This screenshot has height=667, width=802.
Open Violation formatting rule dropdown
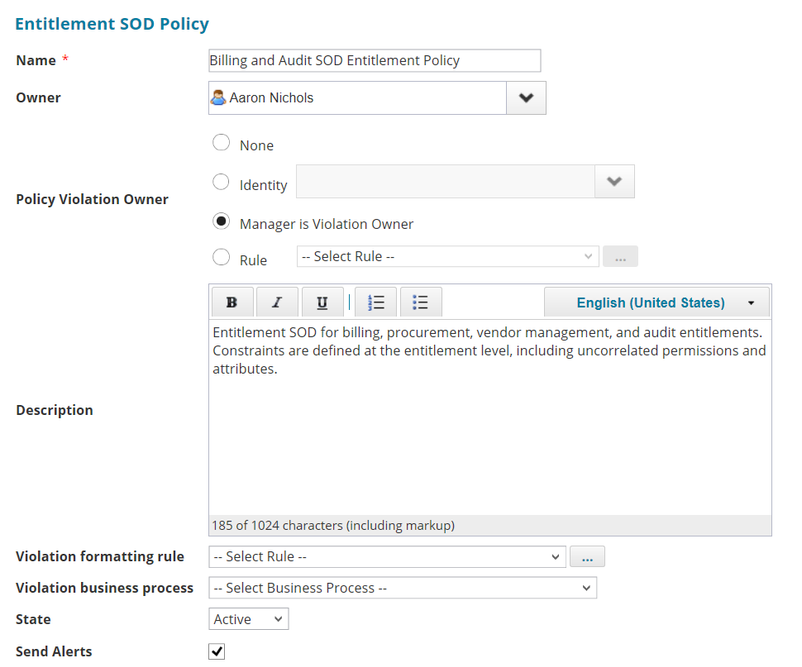coord(387,557)
